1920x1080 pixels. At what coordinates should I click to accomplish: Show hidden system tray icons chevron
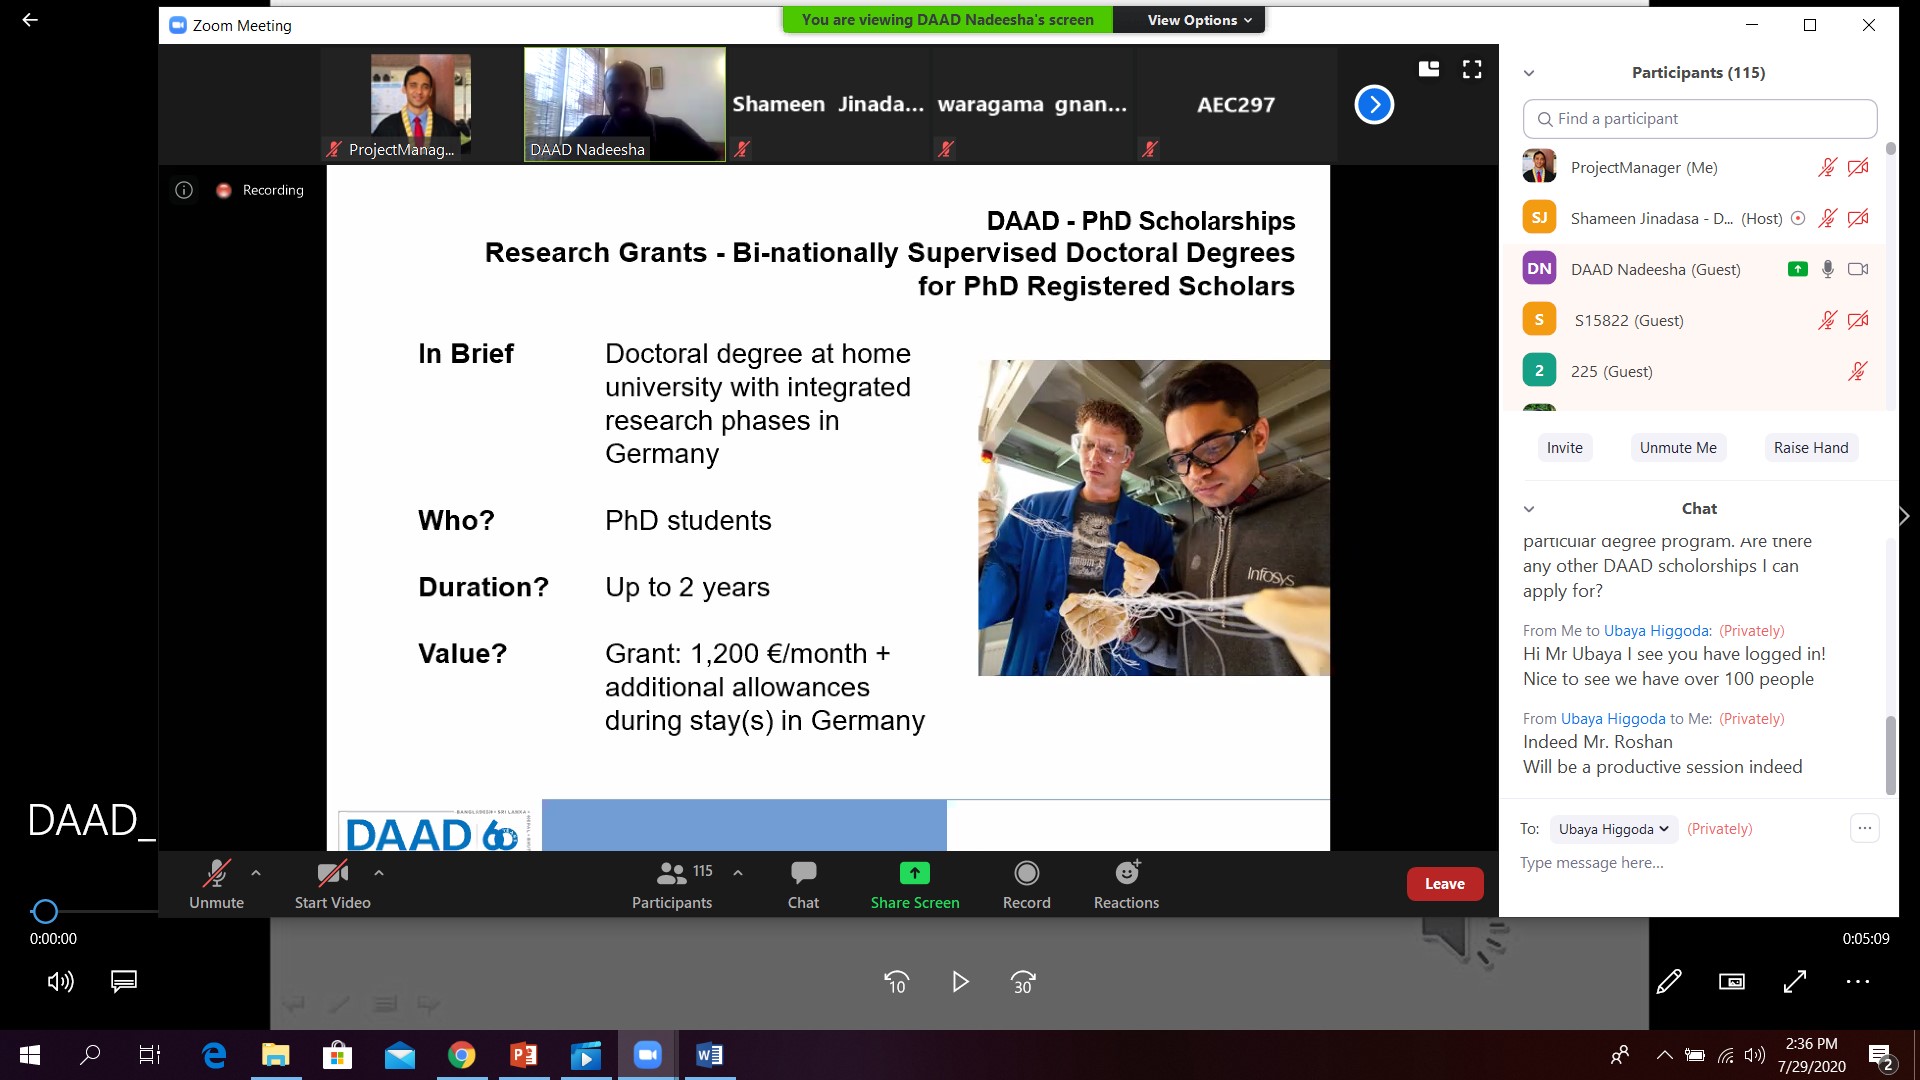click(x=1664, y=1055)
